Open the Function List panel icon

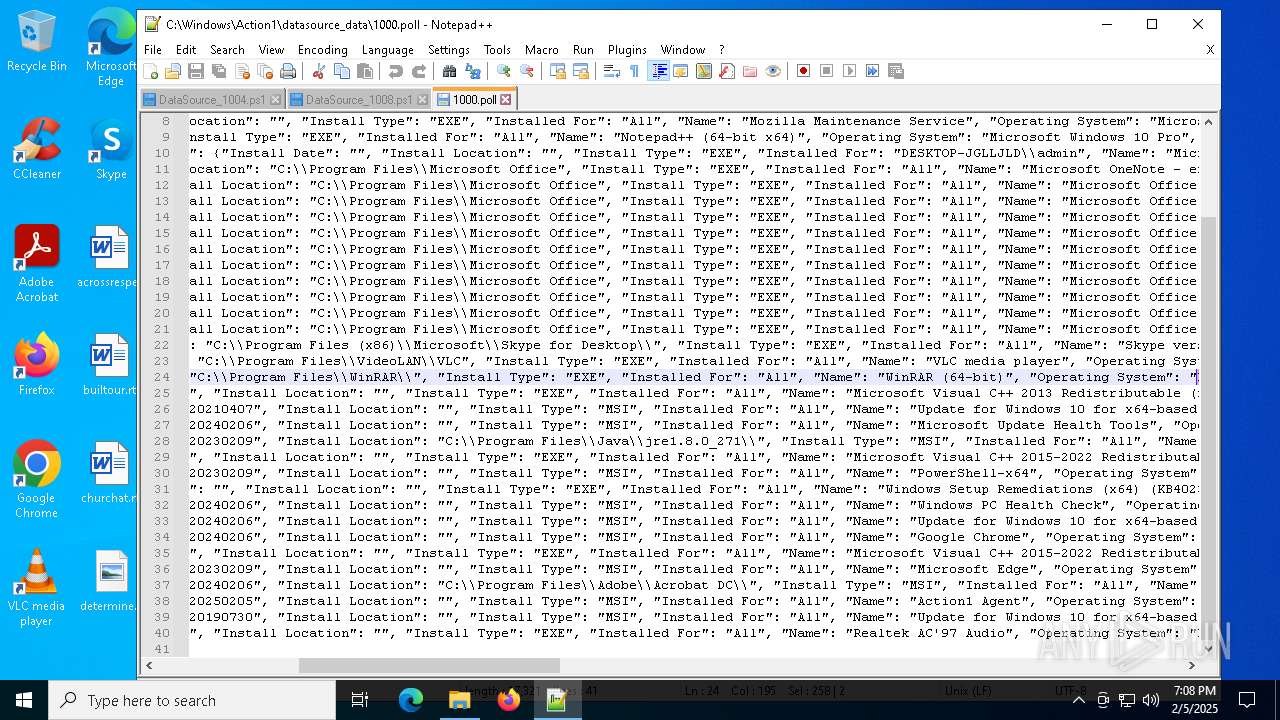(x=727, y=71)
